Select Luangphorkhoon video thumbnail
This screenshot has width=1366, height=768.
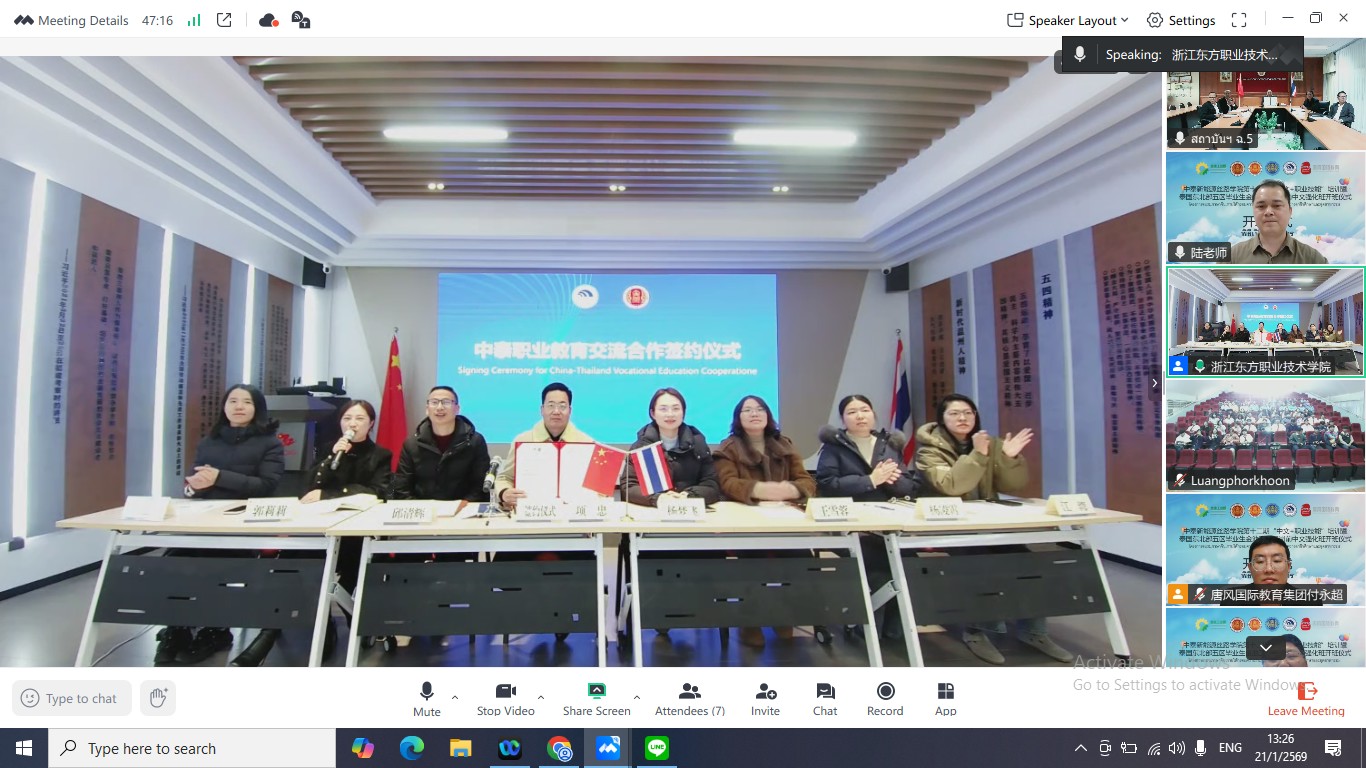coord(1265,435)
